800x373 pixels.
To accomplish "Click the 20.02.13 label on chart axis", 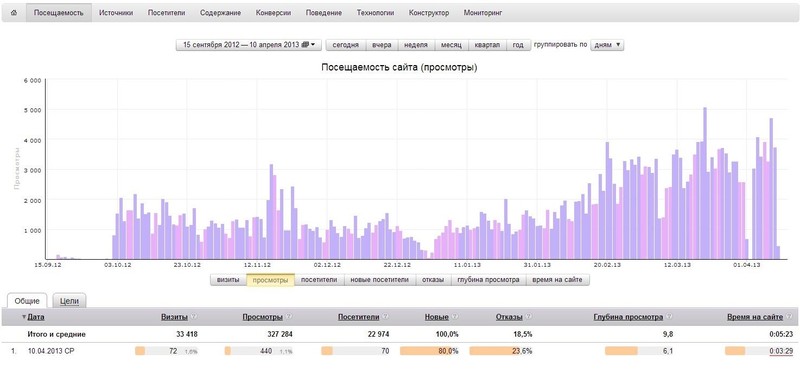I will point(607,265).
